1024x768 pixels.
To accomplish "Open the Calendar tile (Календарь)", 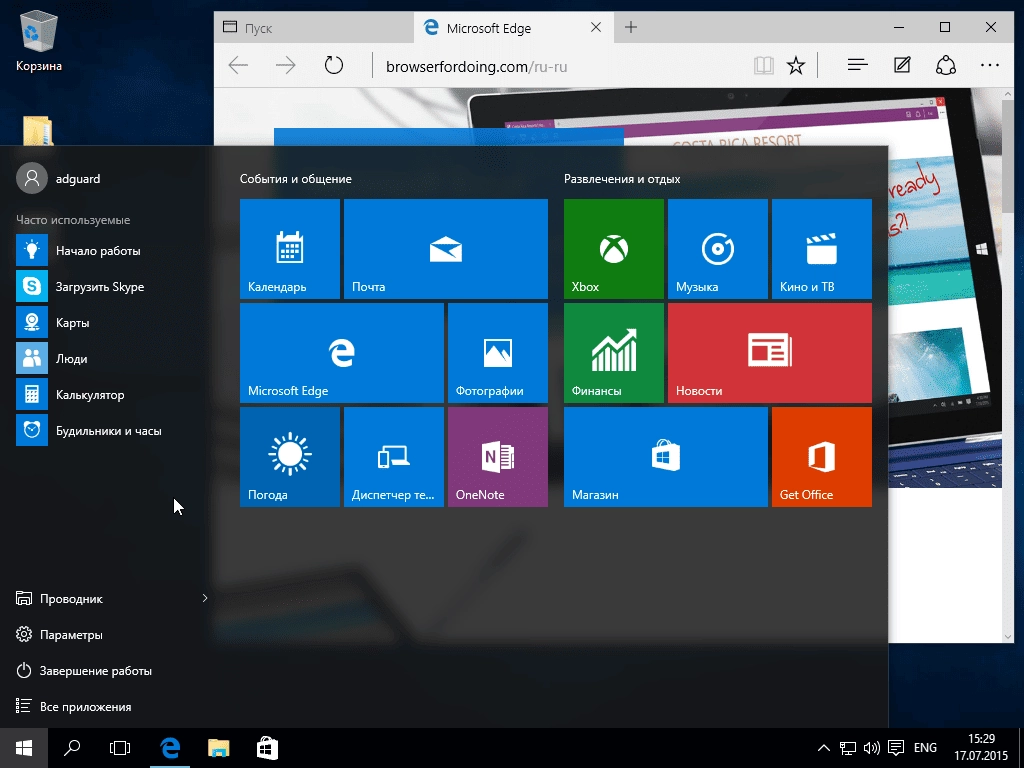I will point(290,249).
